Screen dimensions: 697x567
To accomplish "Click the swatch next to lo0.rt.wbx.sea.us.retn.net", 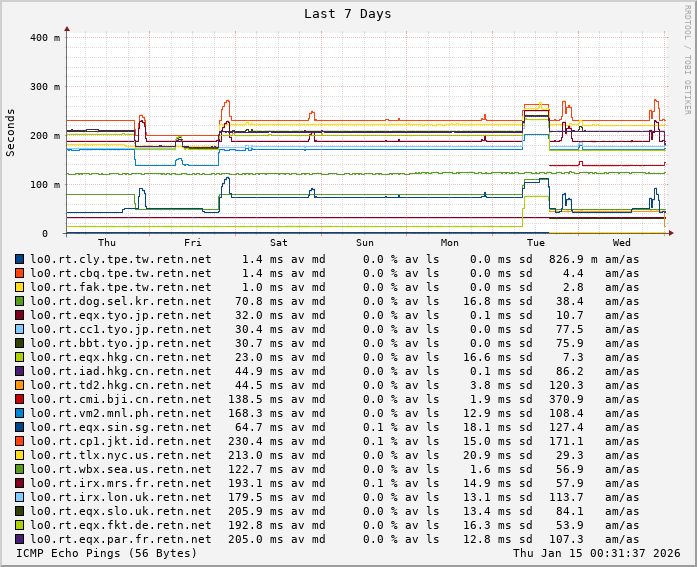I will point(19,469).
